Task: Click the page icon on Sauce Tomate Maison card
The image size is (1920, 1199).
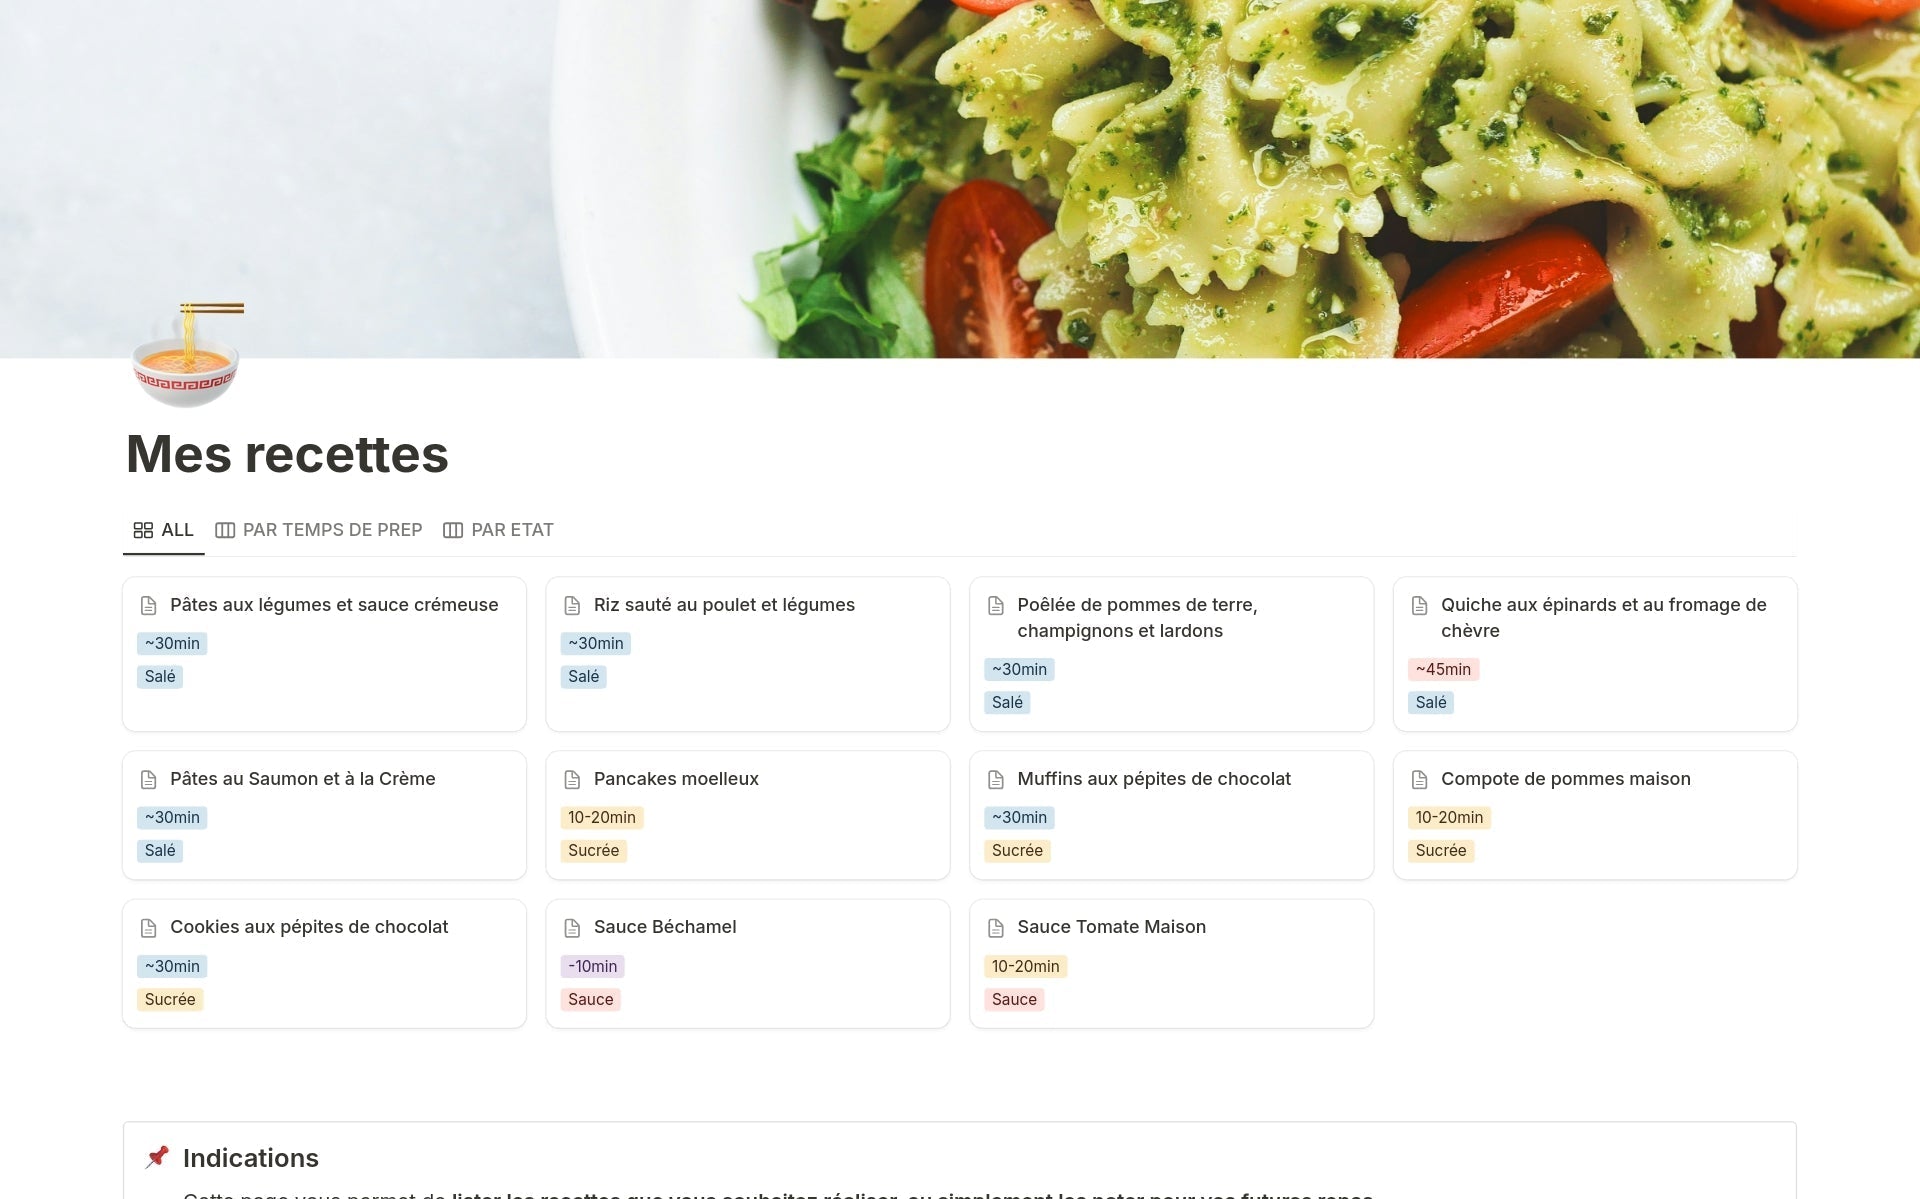Action: point(995,928)
